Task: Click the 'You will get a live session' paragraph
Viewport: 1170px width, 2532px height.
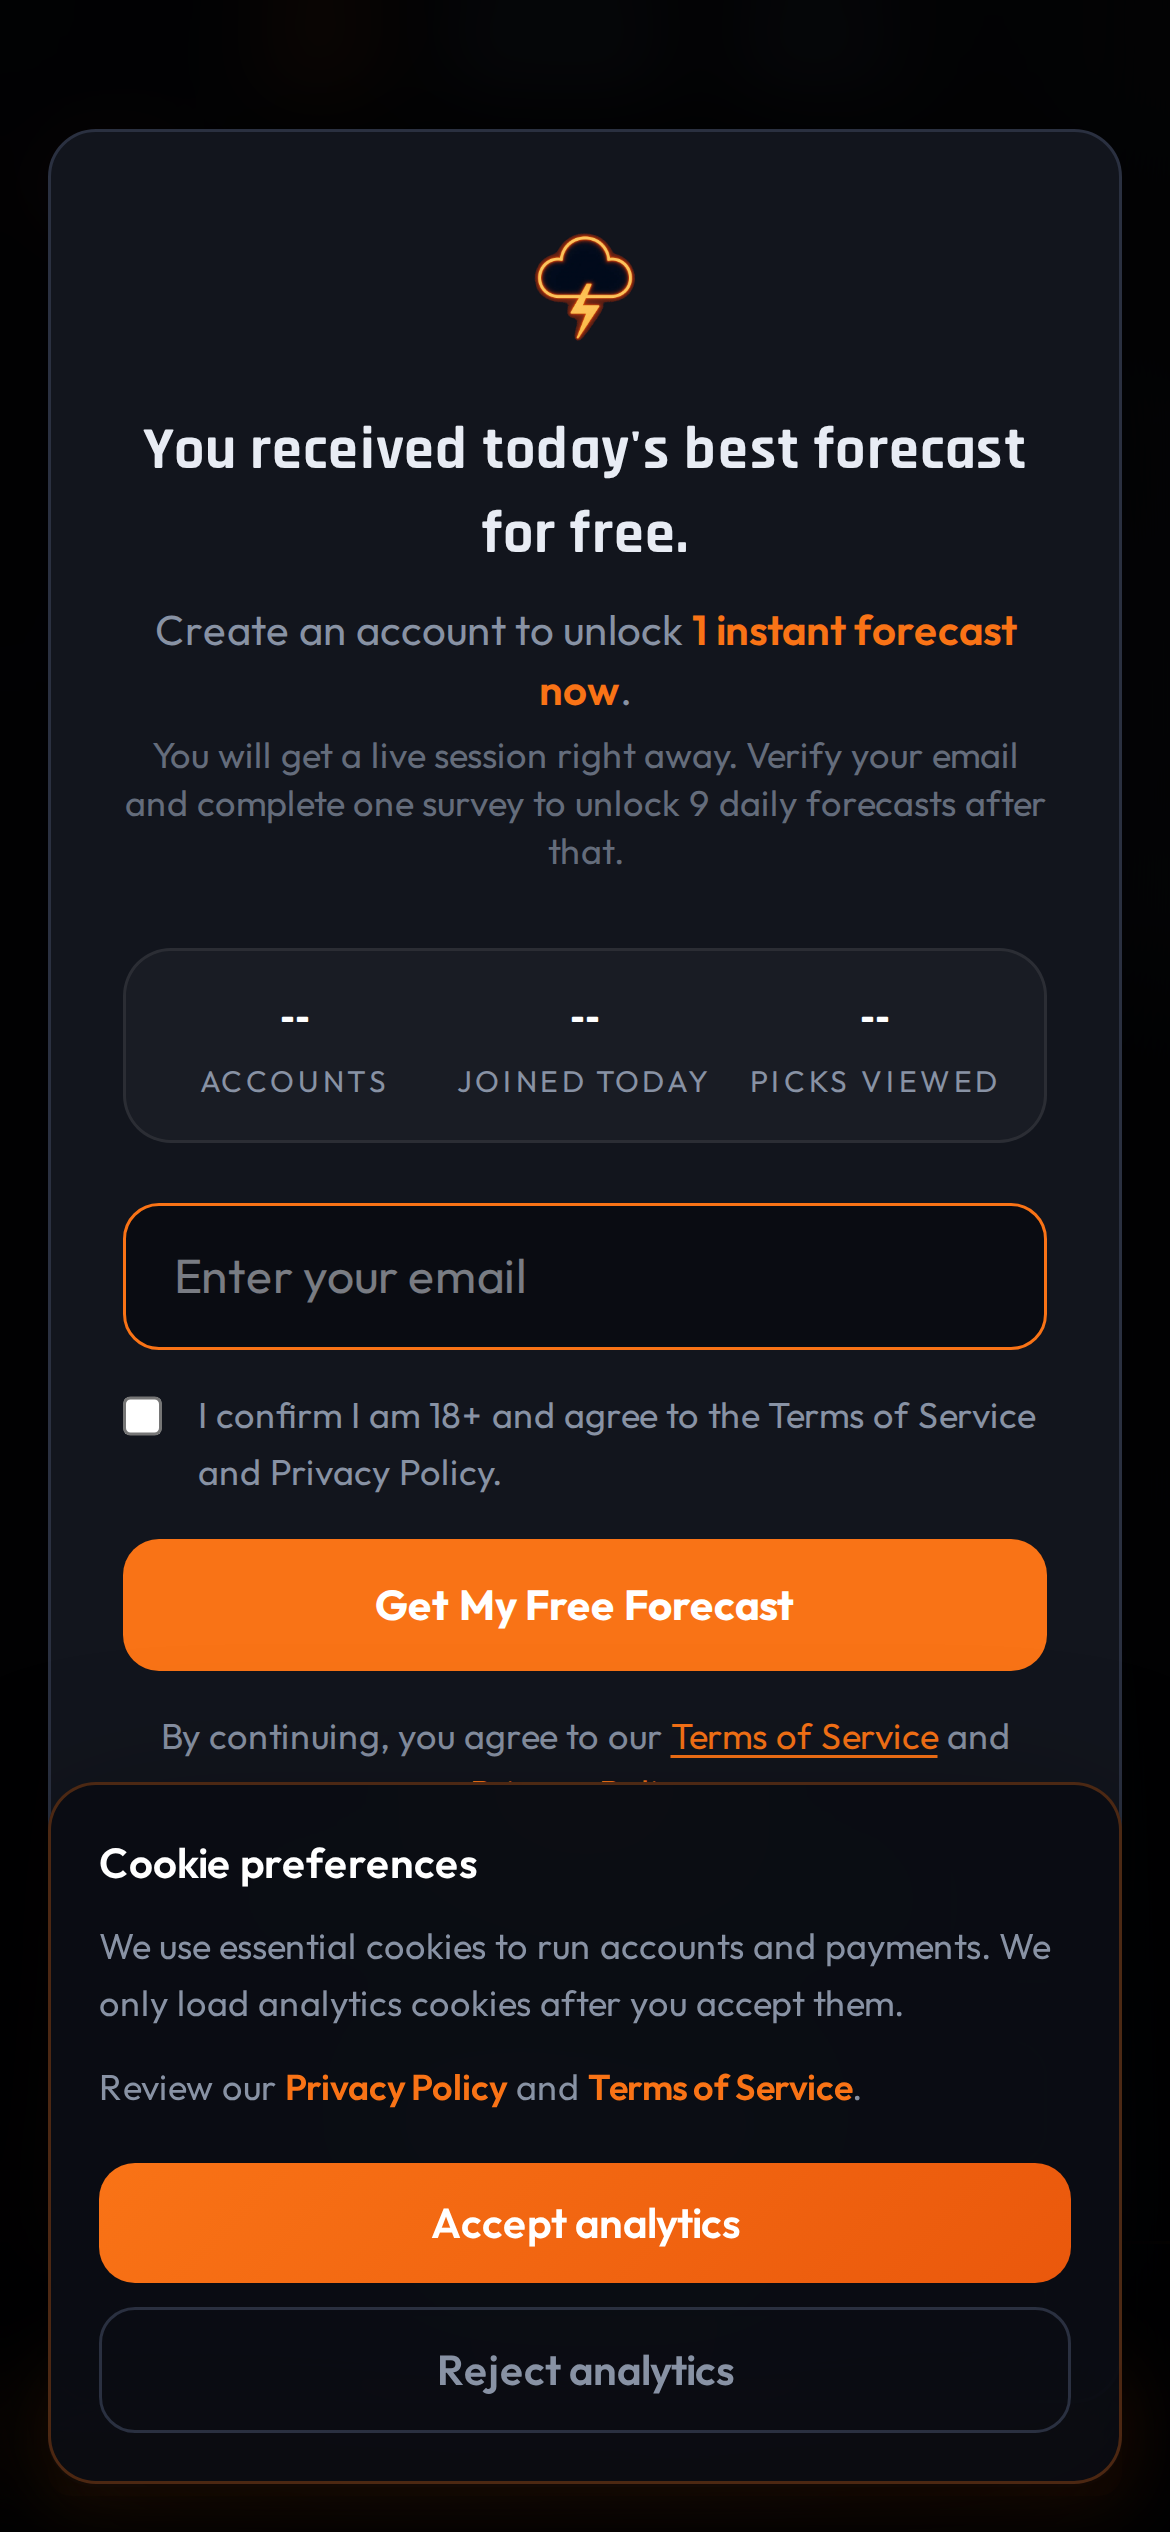Action: [585, 804]
